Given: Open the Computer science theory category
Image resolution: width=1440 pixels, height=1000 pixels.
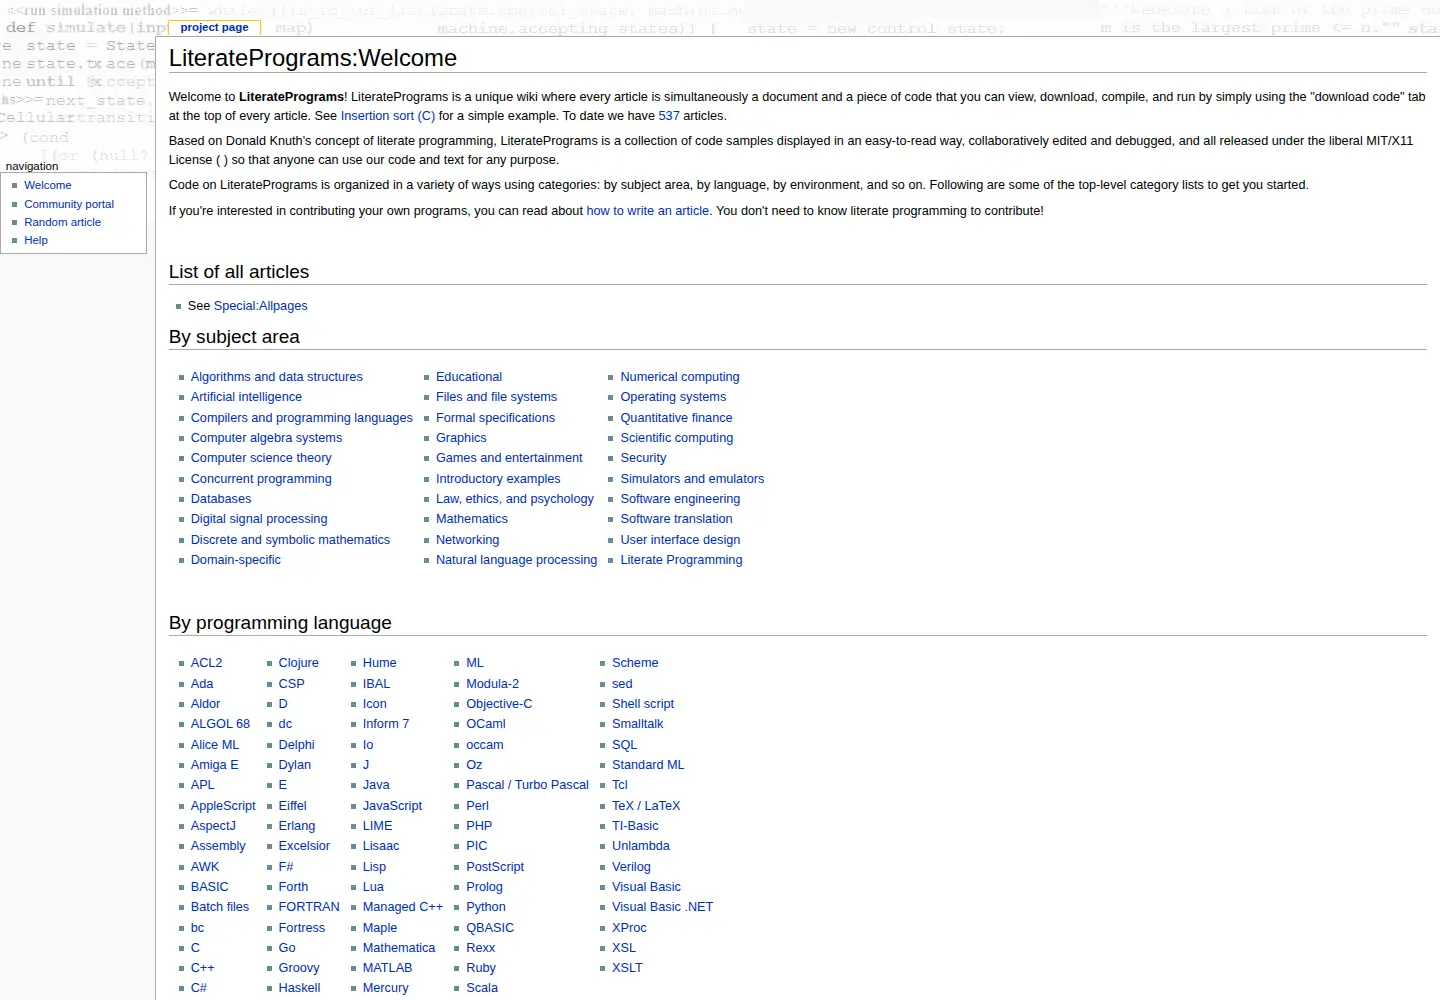Looking at the screenshot, I should tap(261, 458).
